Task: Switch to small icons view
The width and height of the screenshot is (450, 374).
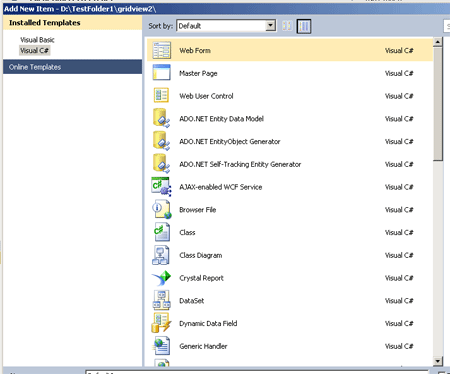Action: click(287, 26)
